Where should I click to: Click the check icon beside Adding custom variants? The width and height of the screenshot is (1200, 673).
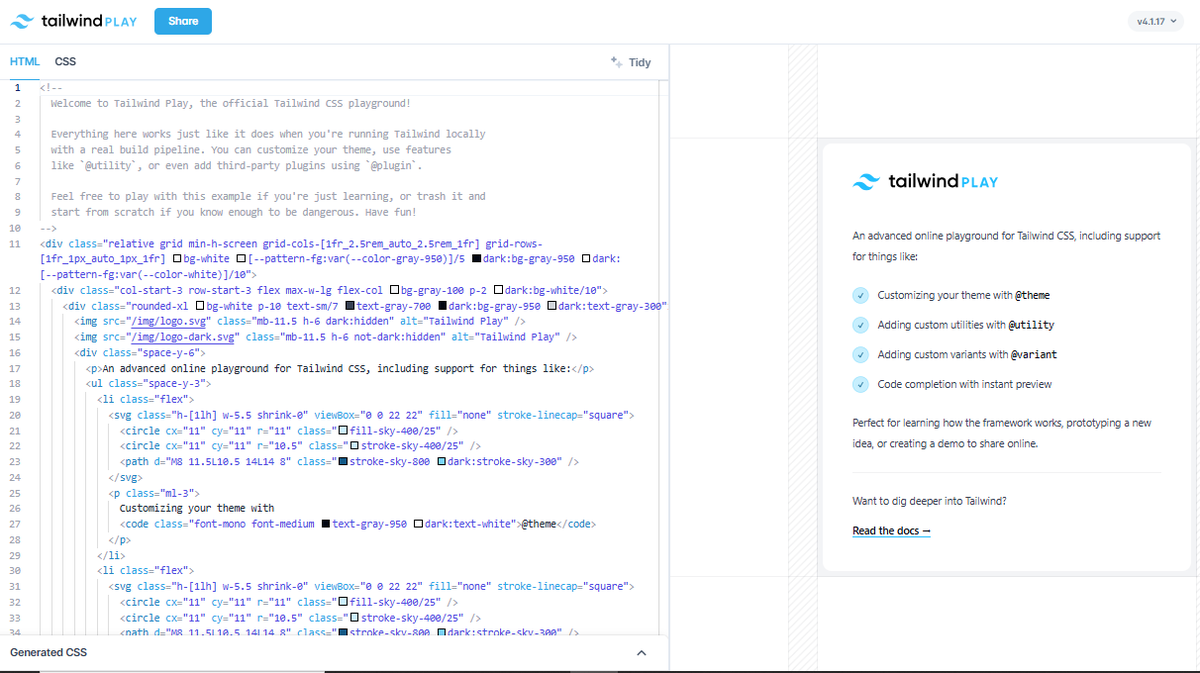click(861, 354)
